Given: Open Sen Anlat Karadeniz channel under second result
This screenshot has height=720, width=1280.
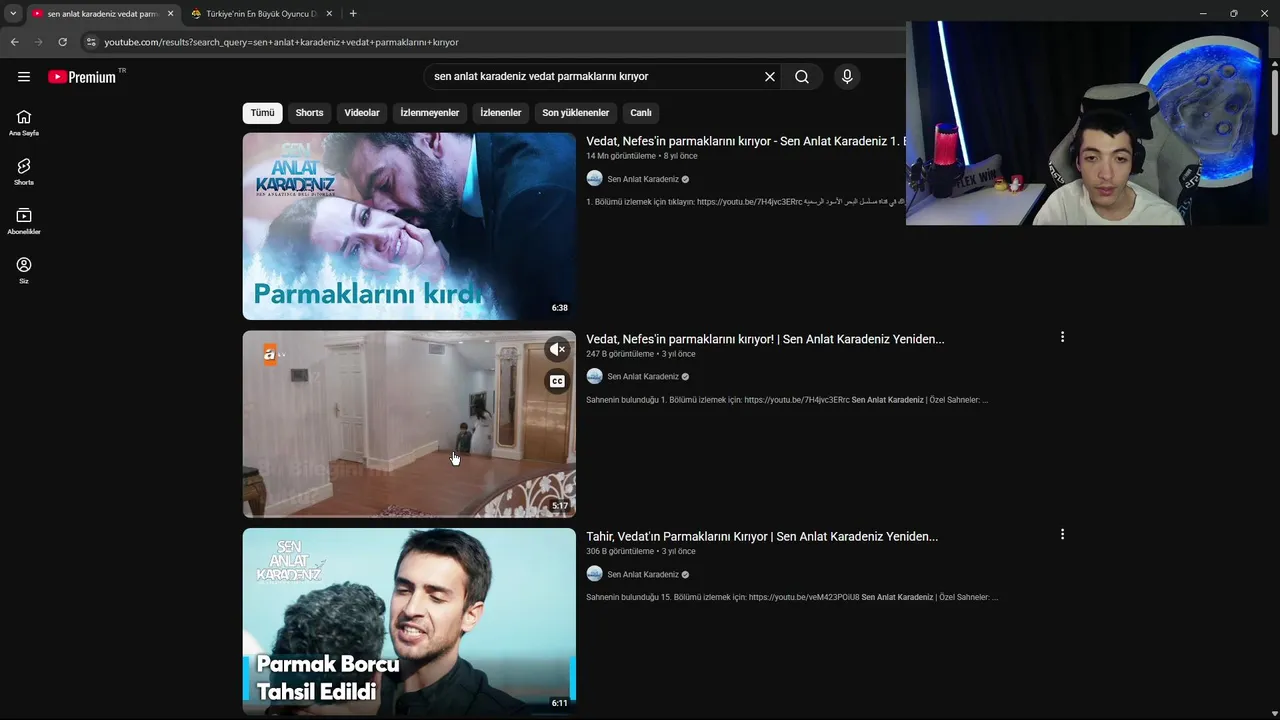Looking at the screenshot, I should [643, 376].
